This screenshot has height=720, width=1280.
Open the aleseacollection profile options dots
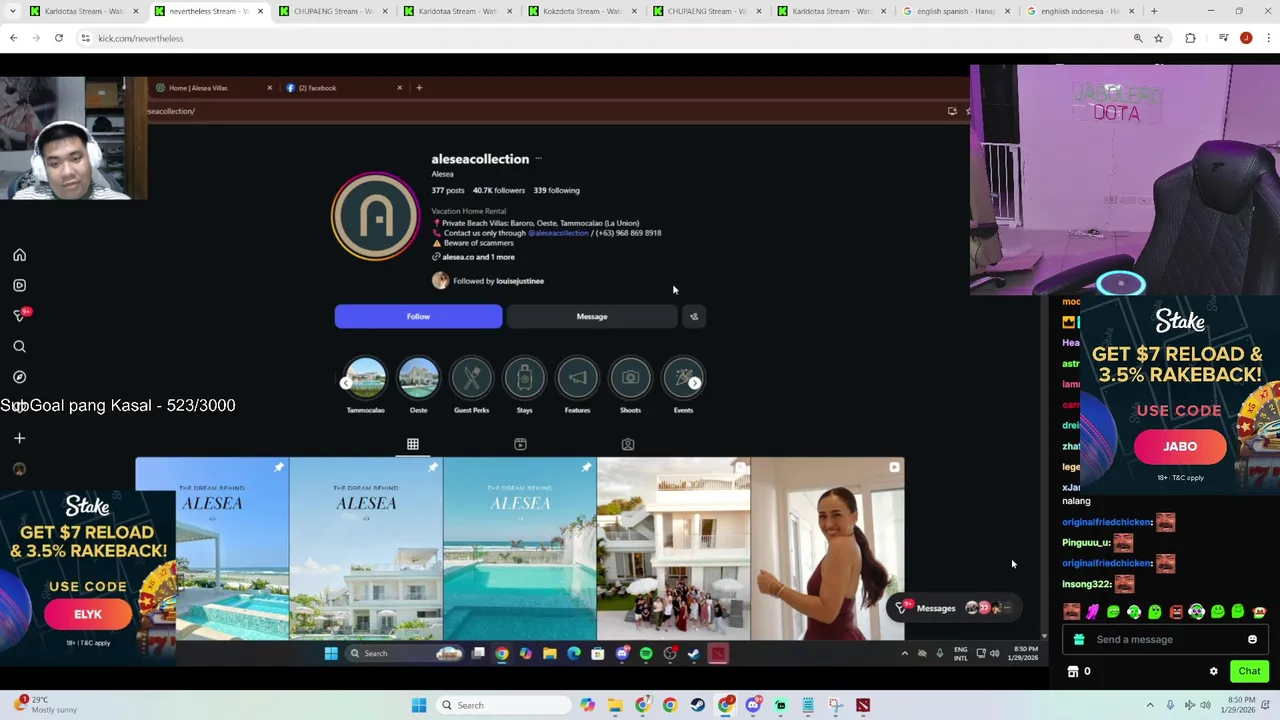click(x=538, y=158)
